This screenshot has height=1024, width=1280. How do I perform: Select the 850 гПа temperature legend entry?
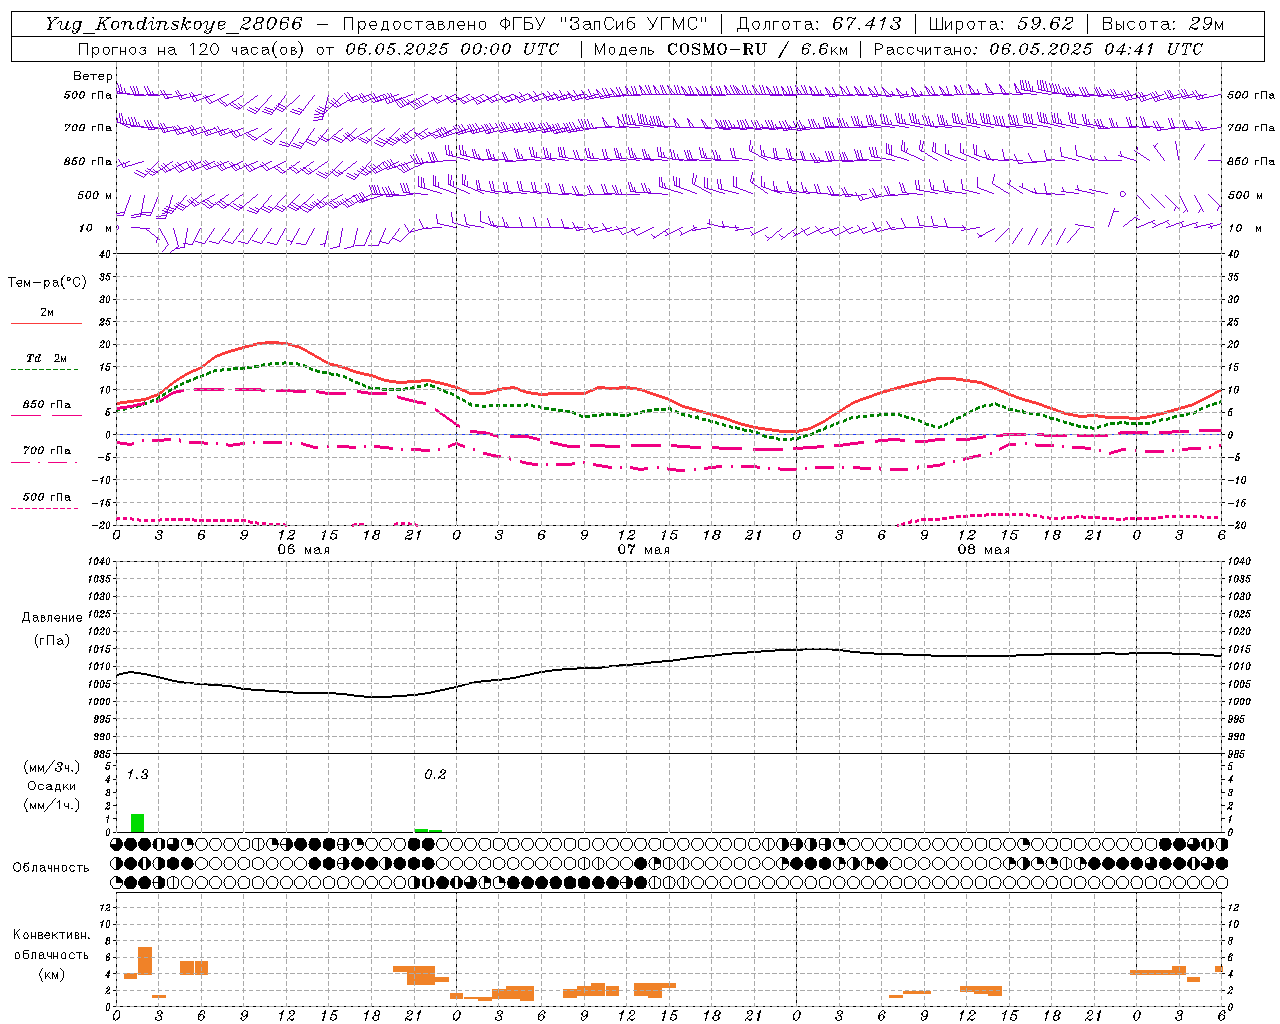(46, 404)
